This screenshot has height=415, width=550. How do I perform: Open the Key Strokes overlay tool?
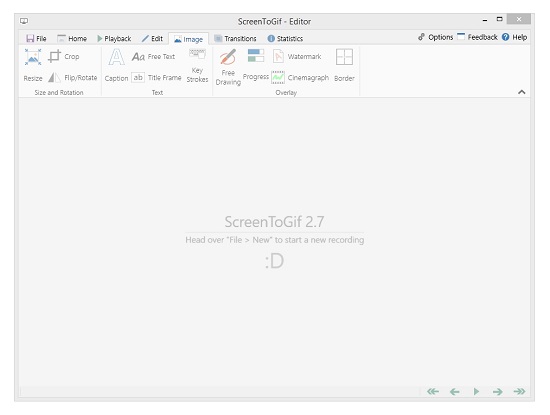coord(197,66)
